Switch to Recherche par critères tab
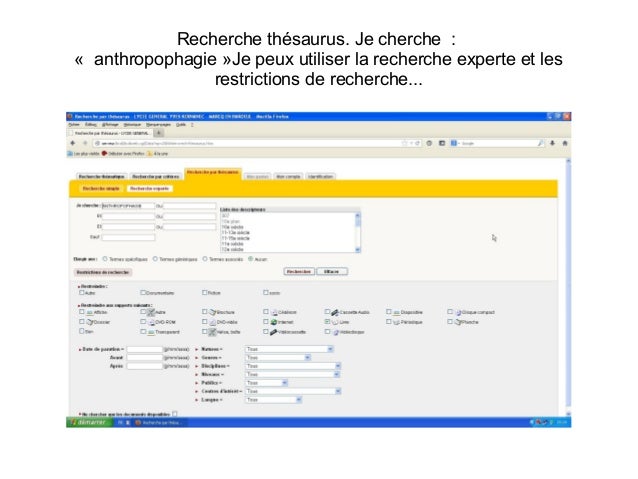Screen dimensions: 638x479 coord(155,177)
